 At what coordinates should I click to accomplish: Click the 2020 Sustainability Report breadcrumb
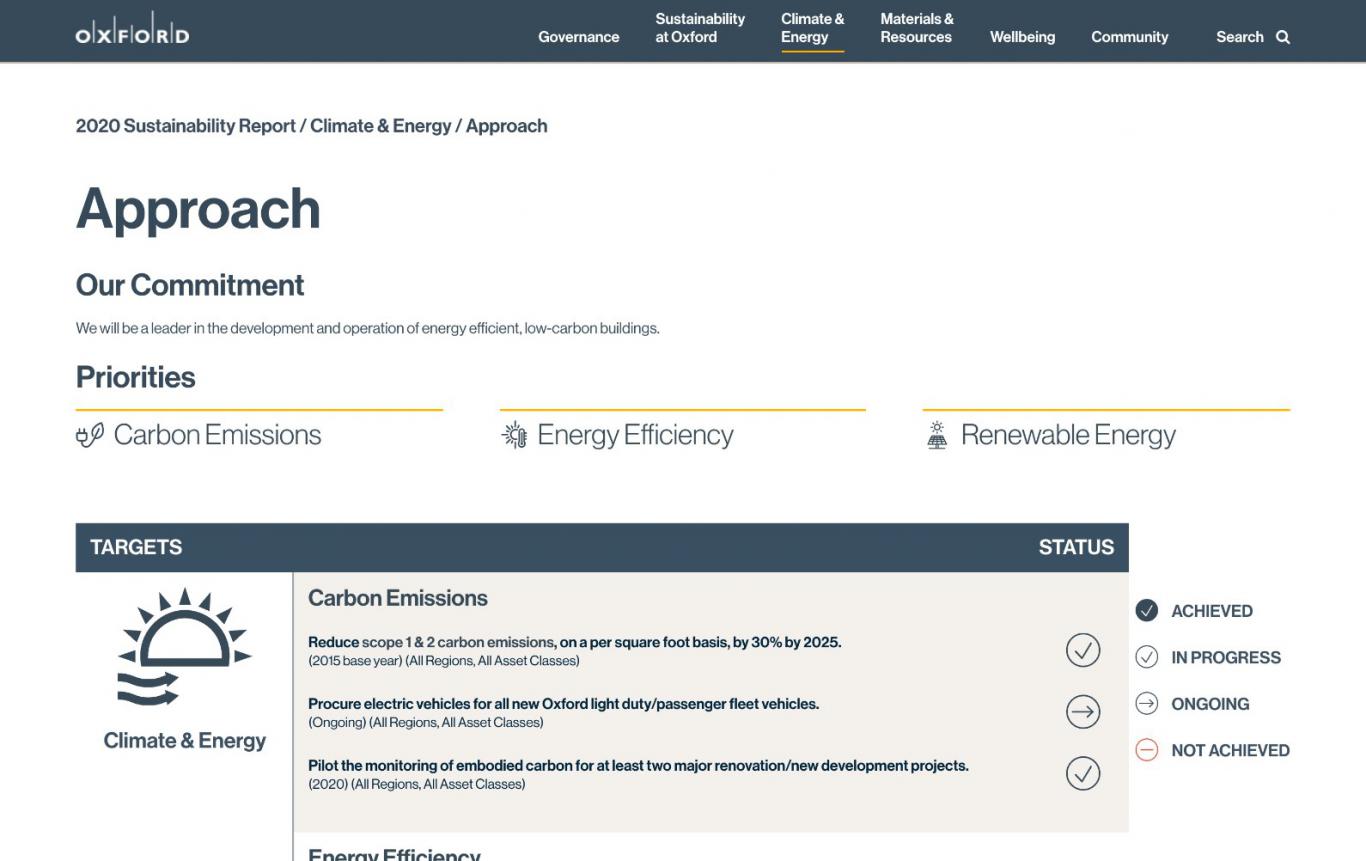[186, 126]
